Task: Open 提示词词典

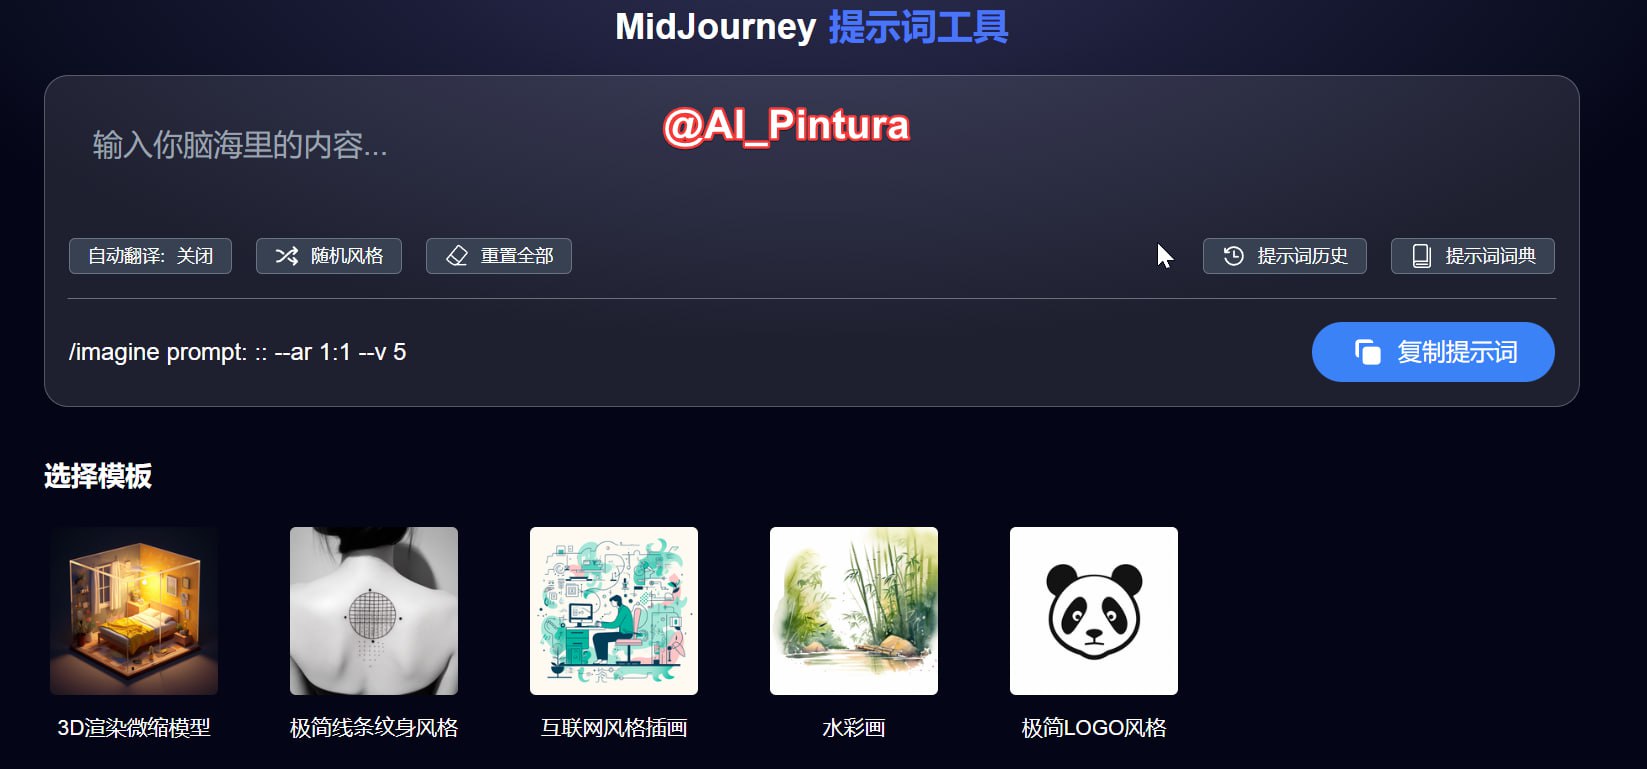Action: point(1473,256)
